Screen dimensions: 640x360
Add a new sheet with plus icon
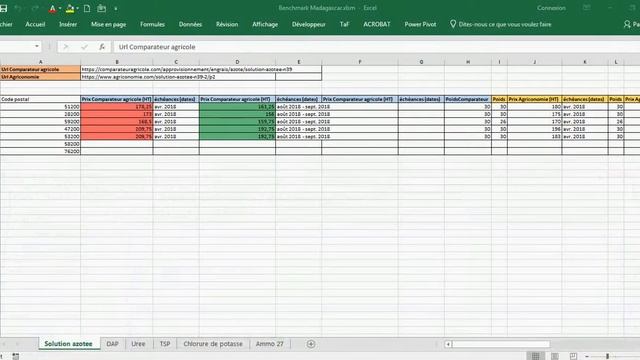pos(311,344)
